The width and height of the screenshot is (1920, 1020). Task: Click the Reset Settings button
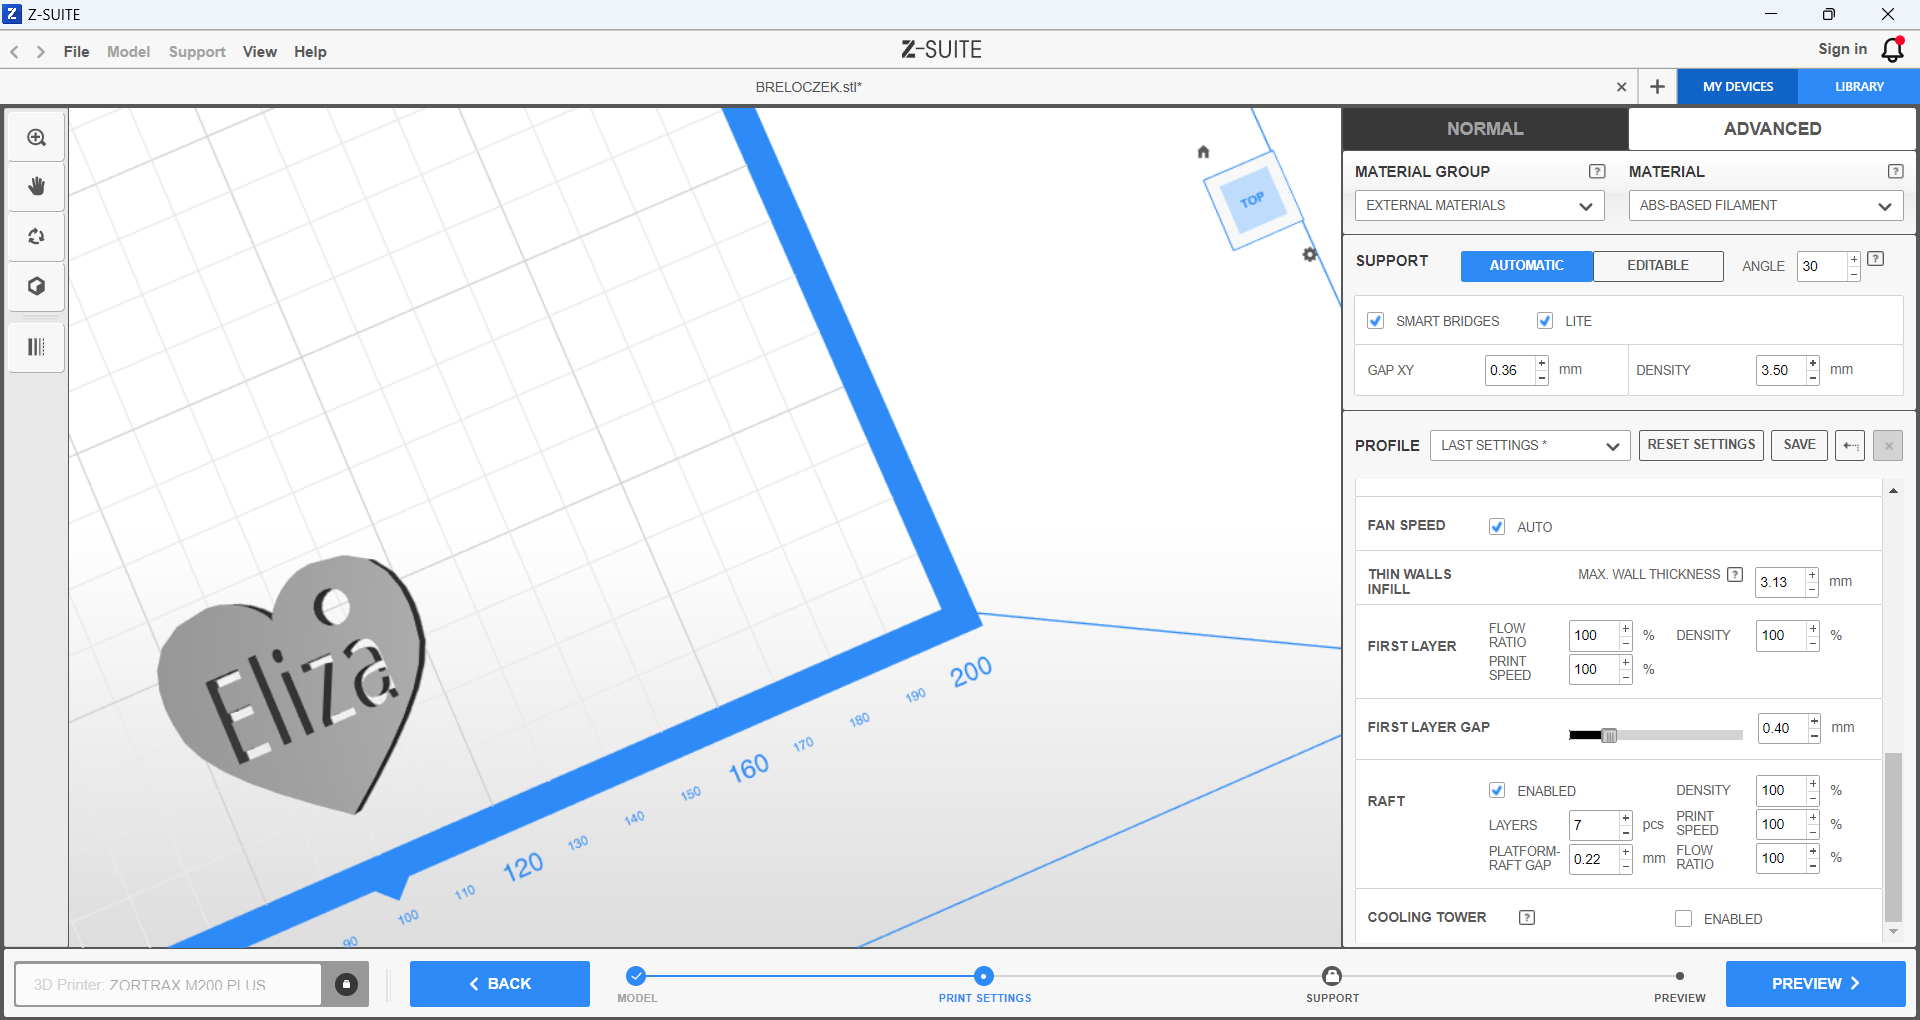point(1701,445)
